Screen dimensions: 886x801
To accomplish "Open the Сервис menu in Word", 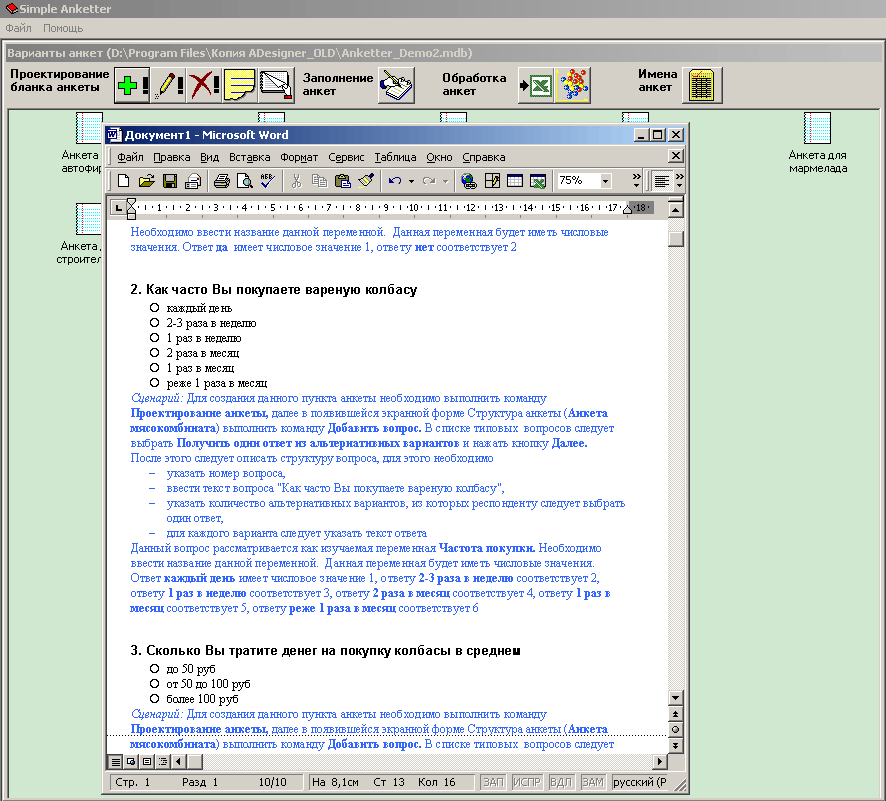I will click(x=346, y=157).
